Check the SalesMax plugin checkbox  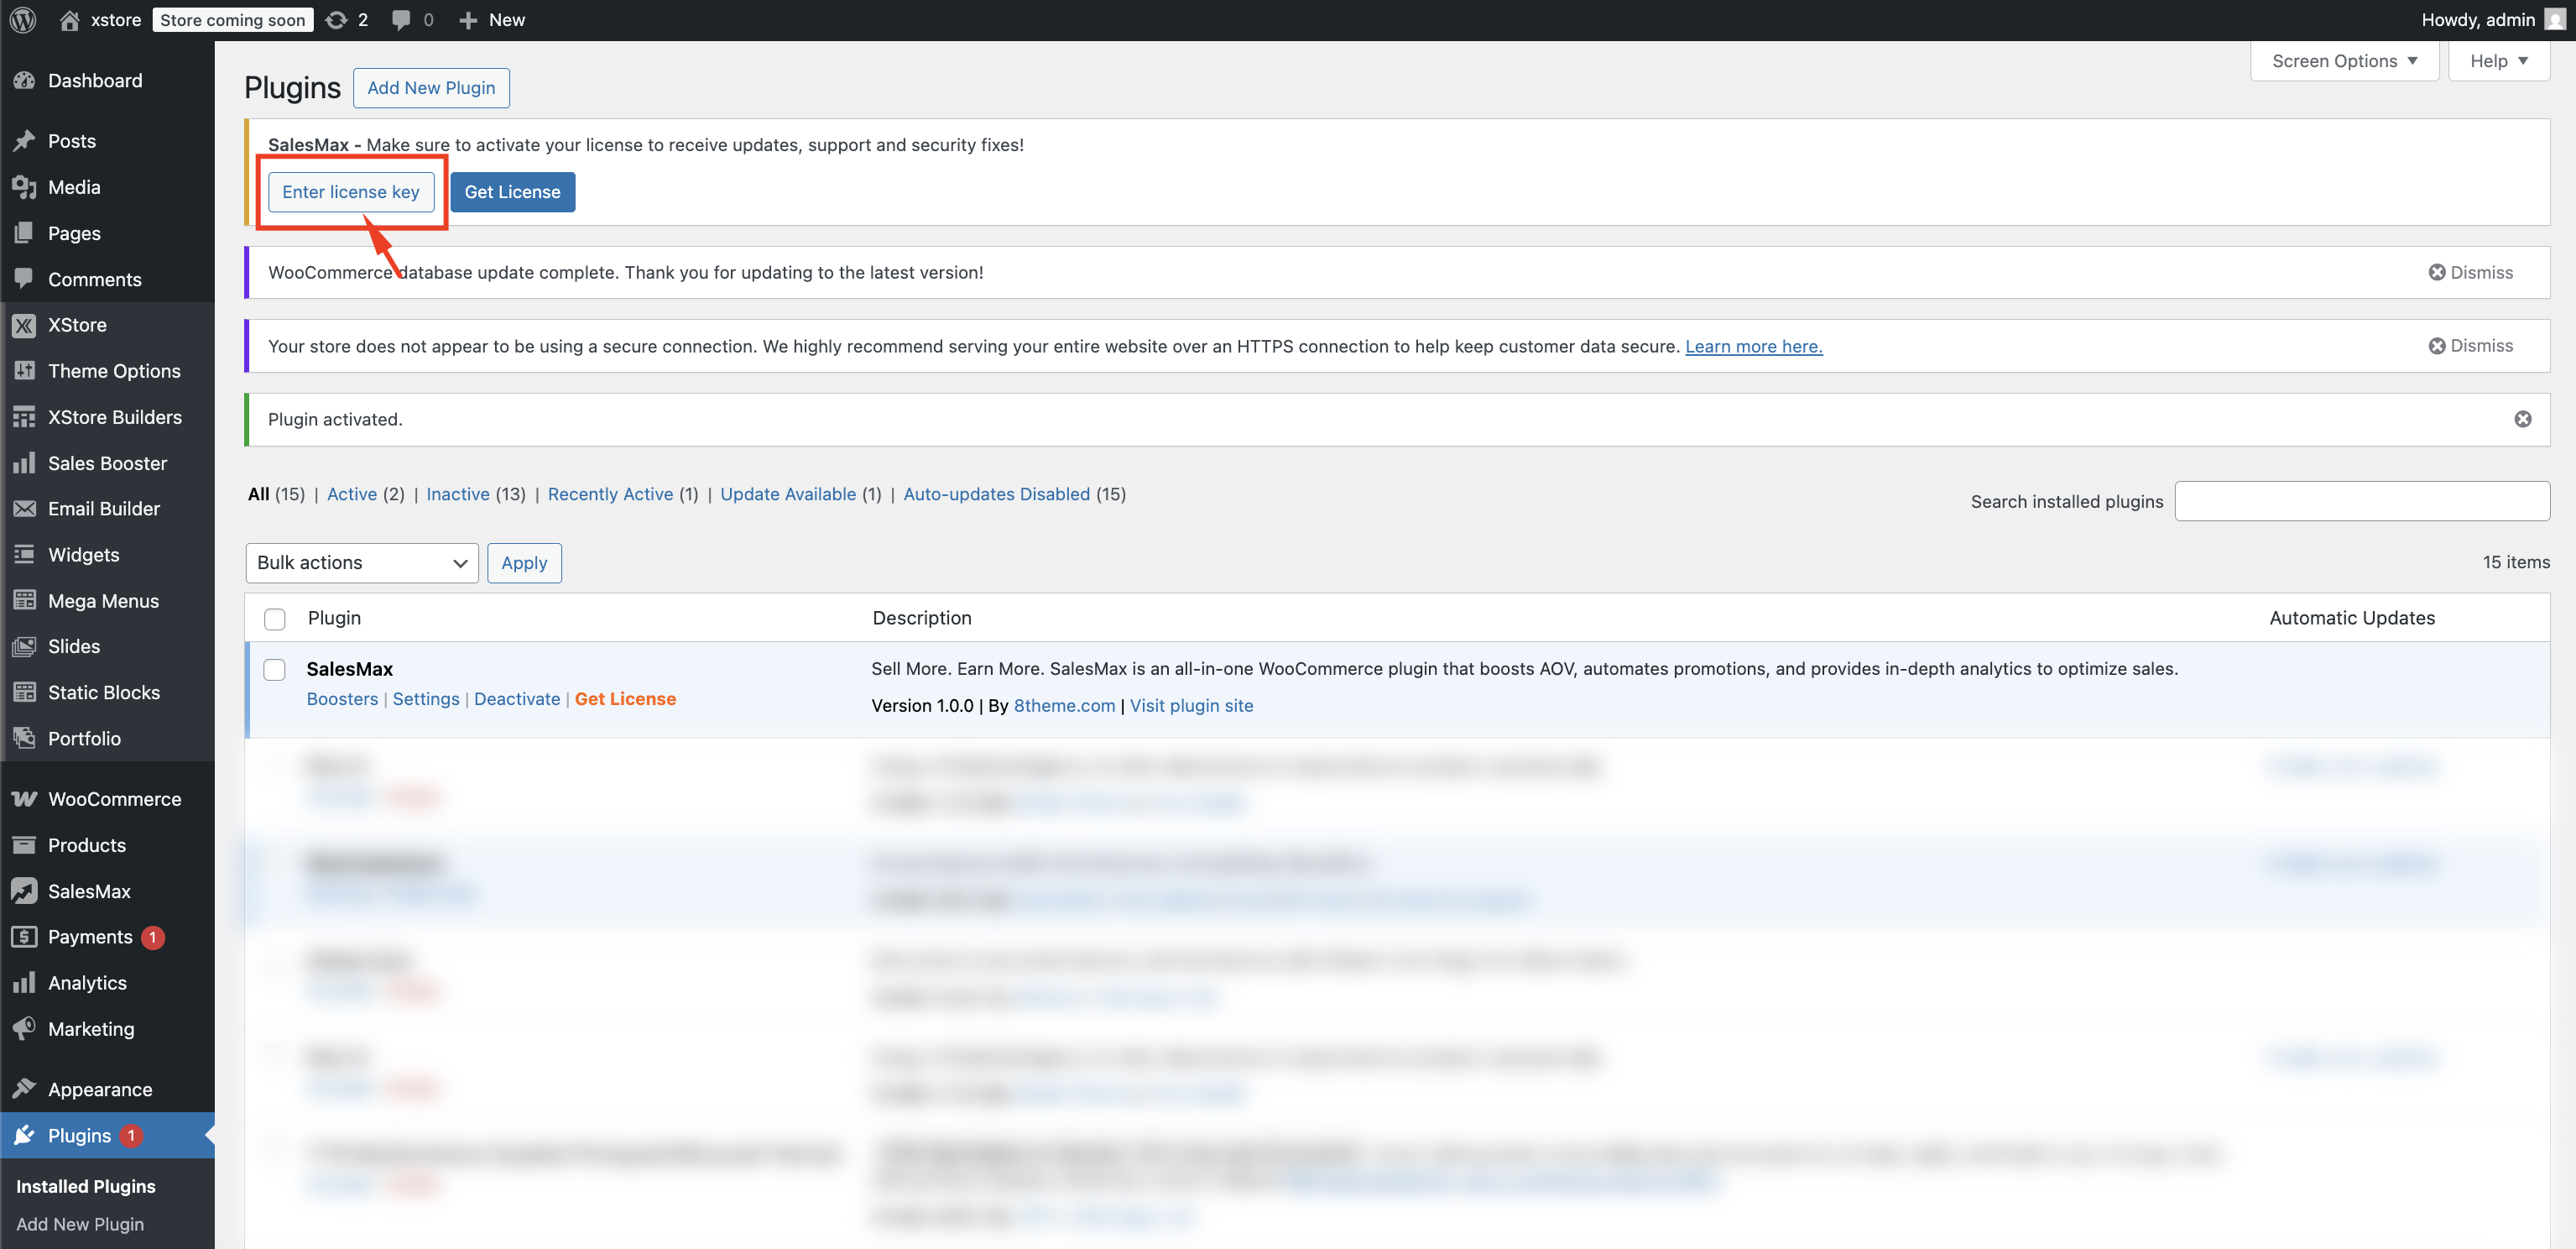(x=275, y=669)
